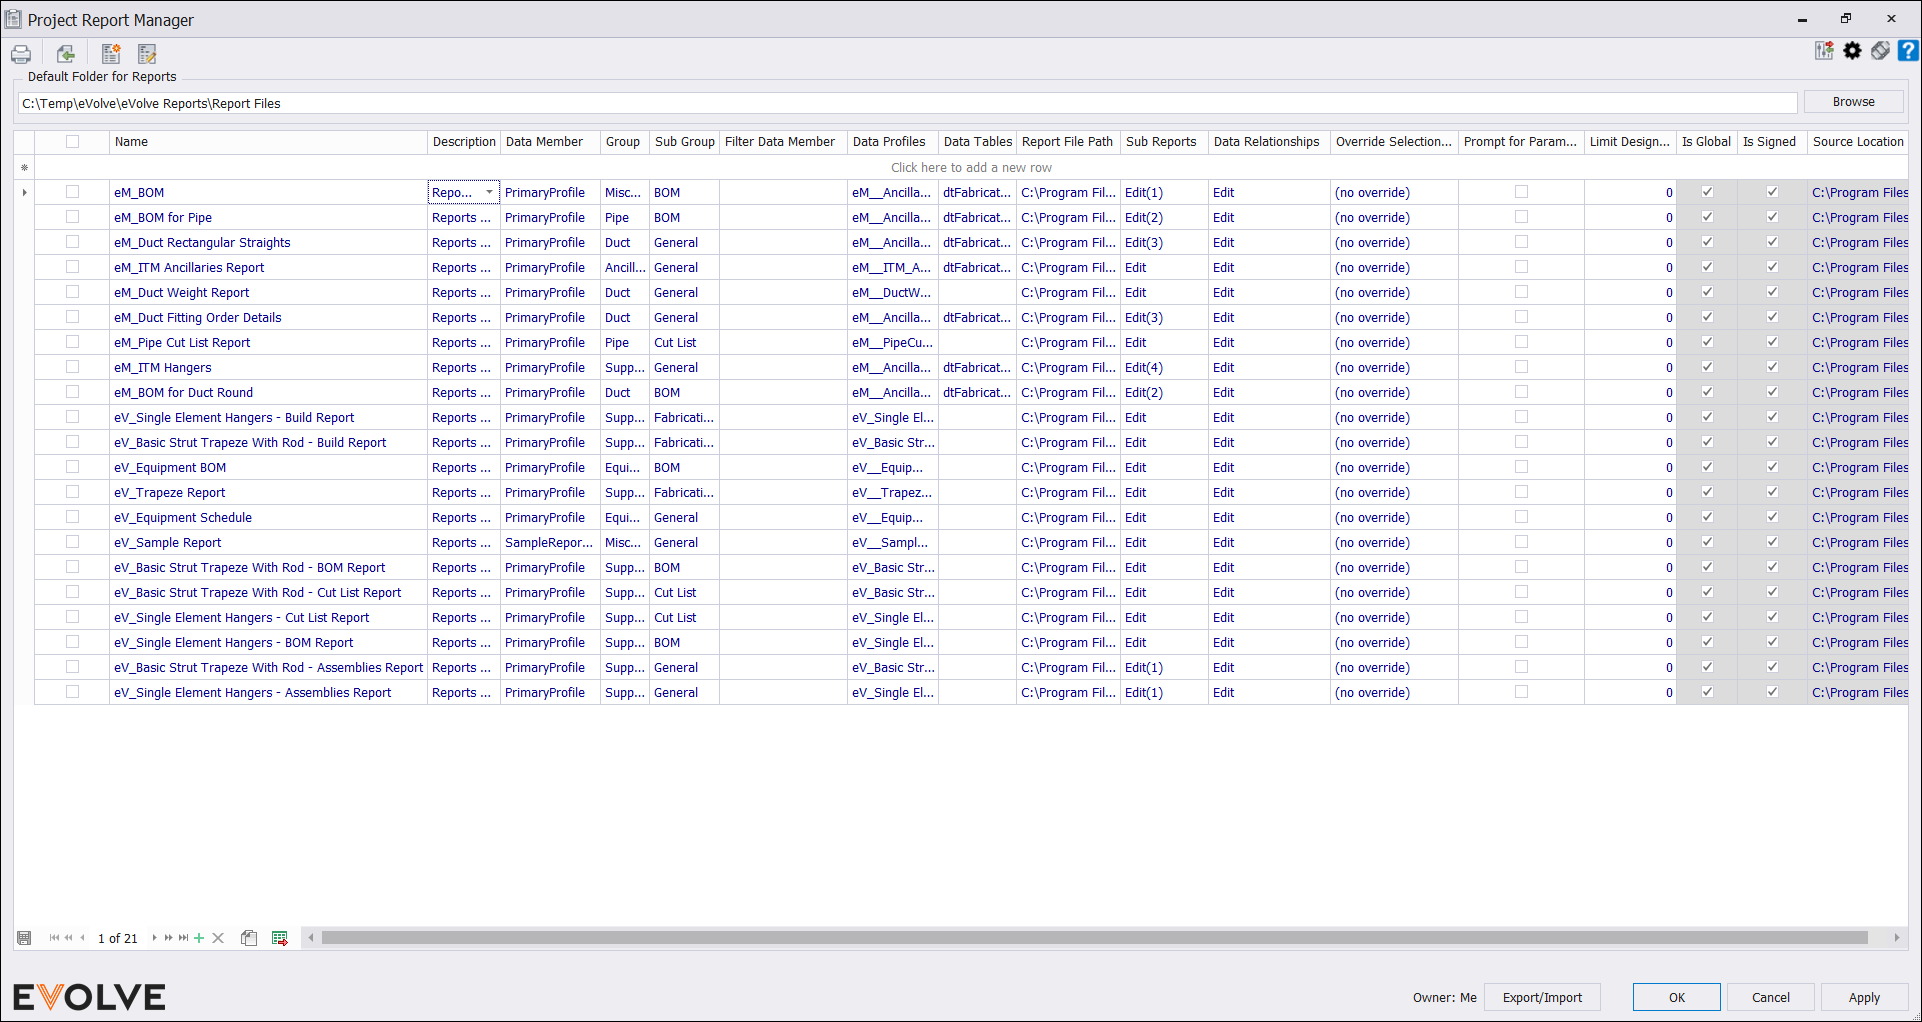The image size is (1922, 1022).
Task: Add a row with the green plus
Action: pos(200,938)
